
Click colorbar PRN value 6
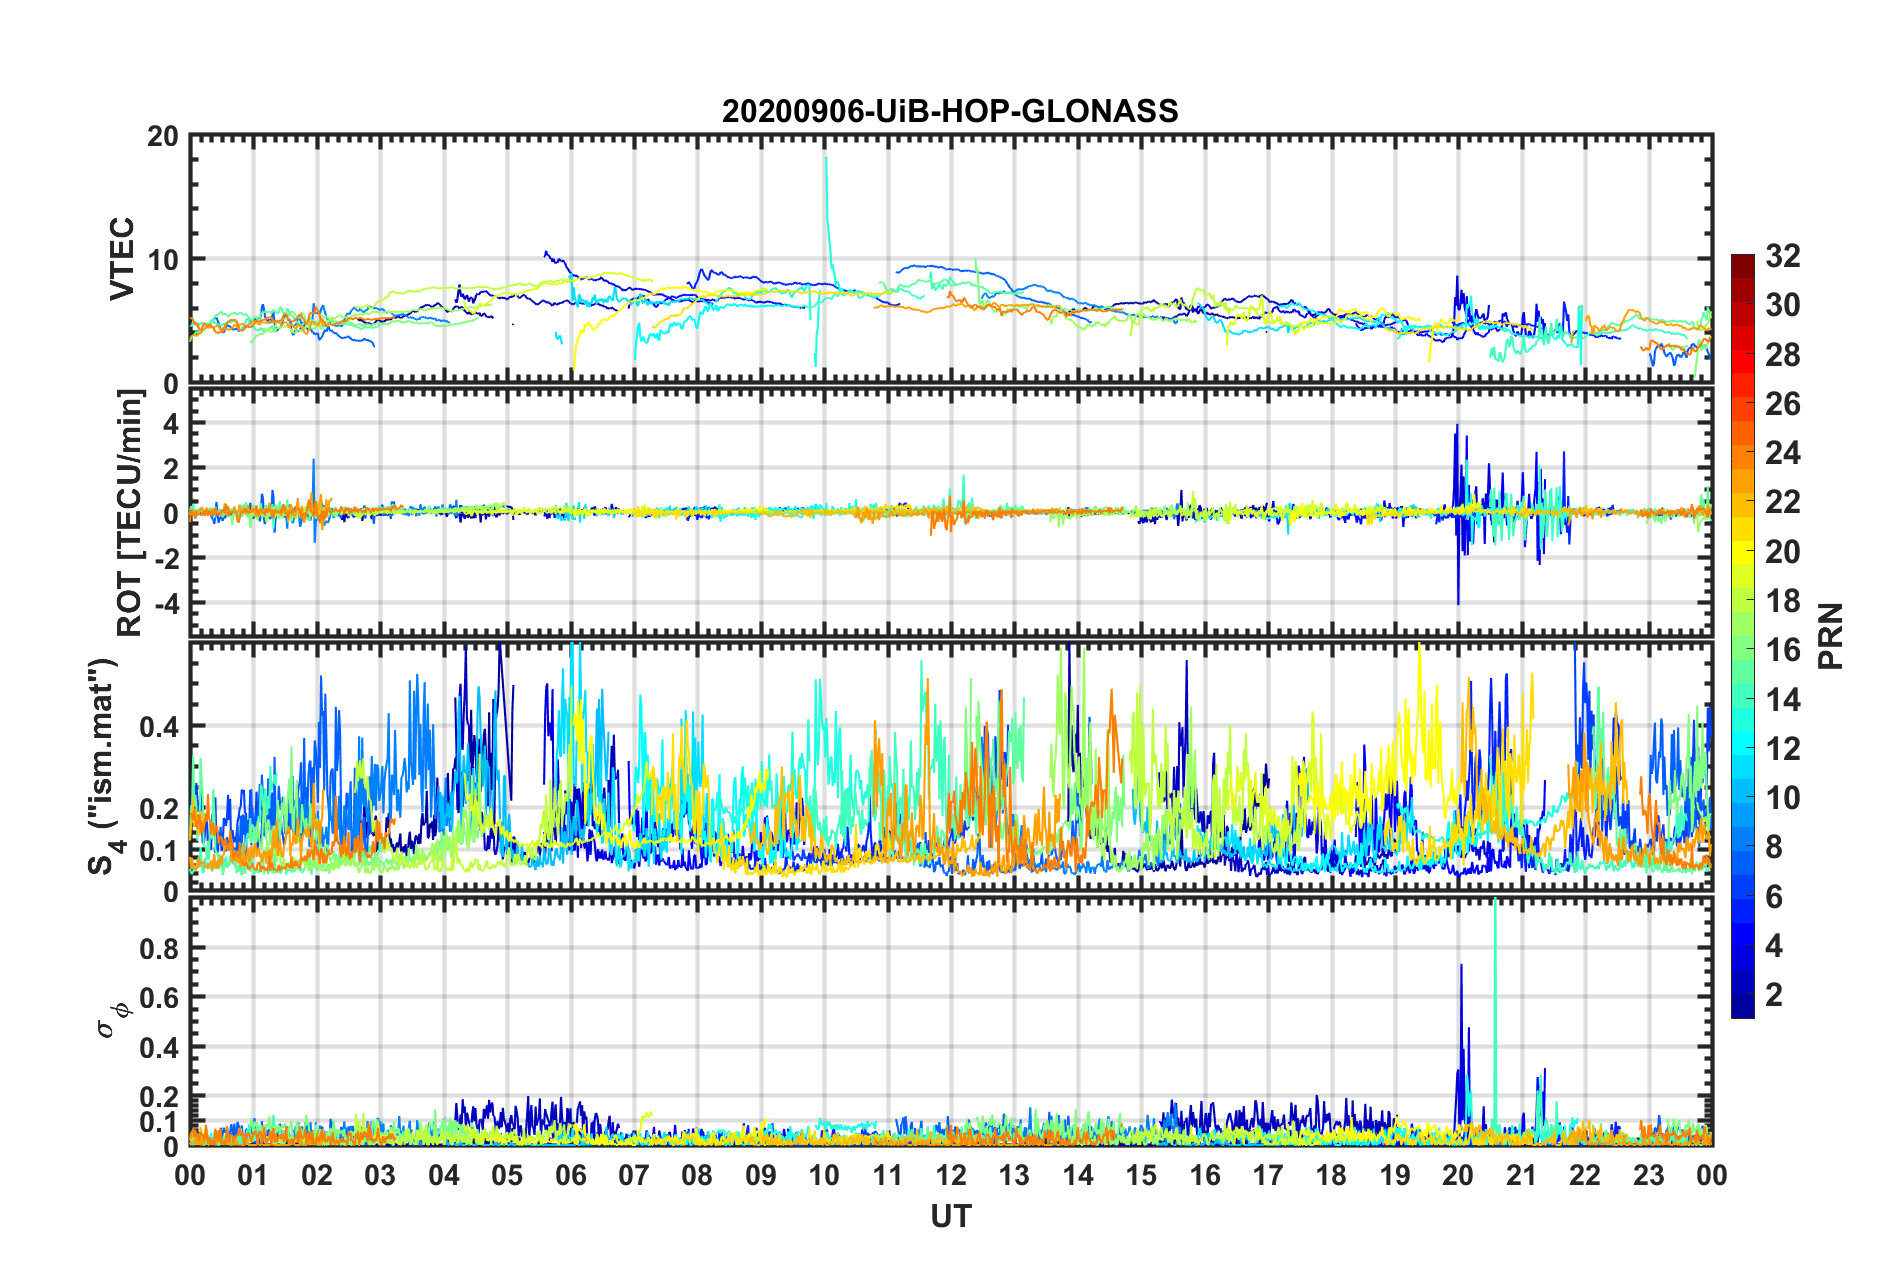(1774, 897)
